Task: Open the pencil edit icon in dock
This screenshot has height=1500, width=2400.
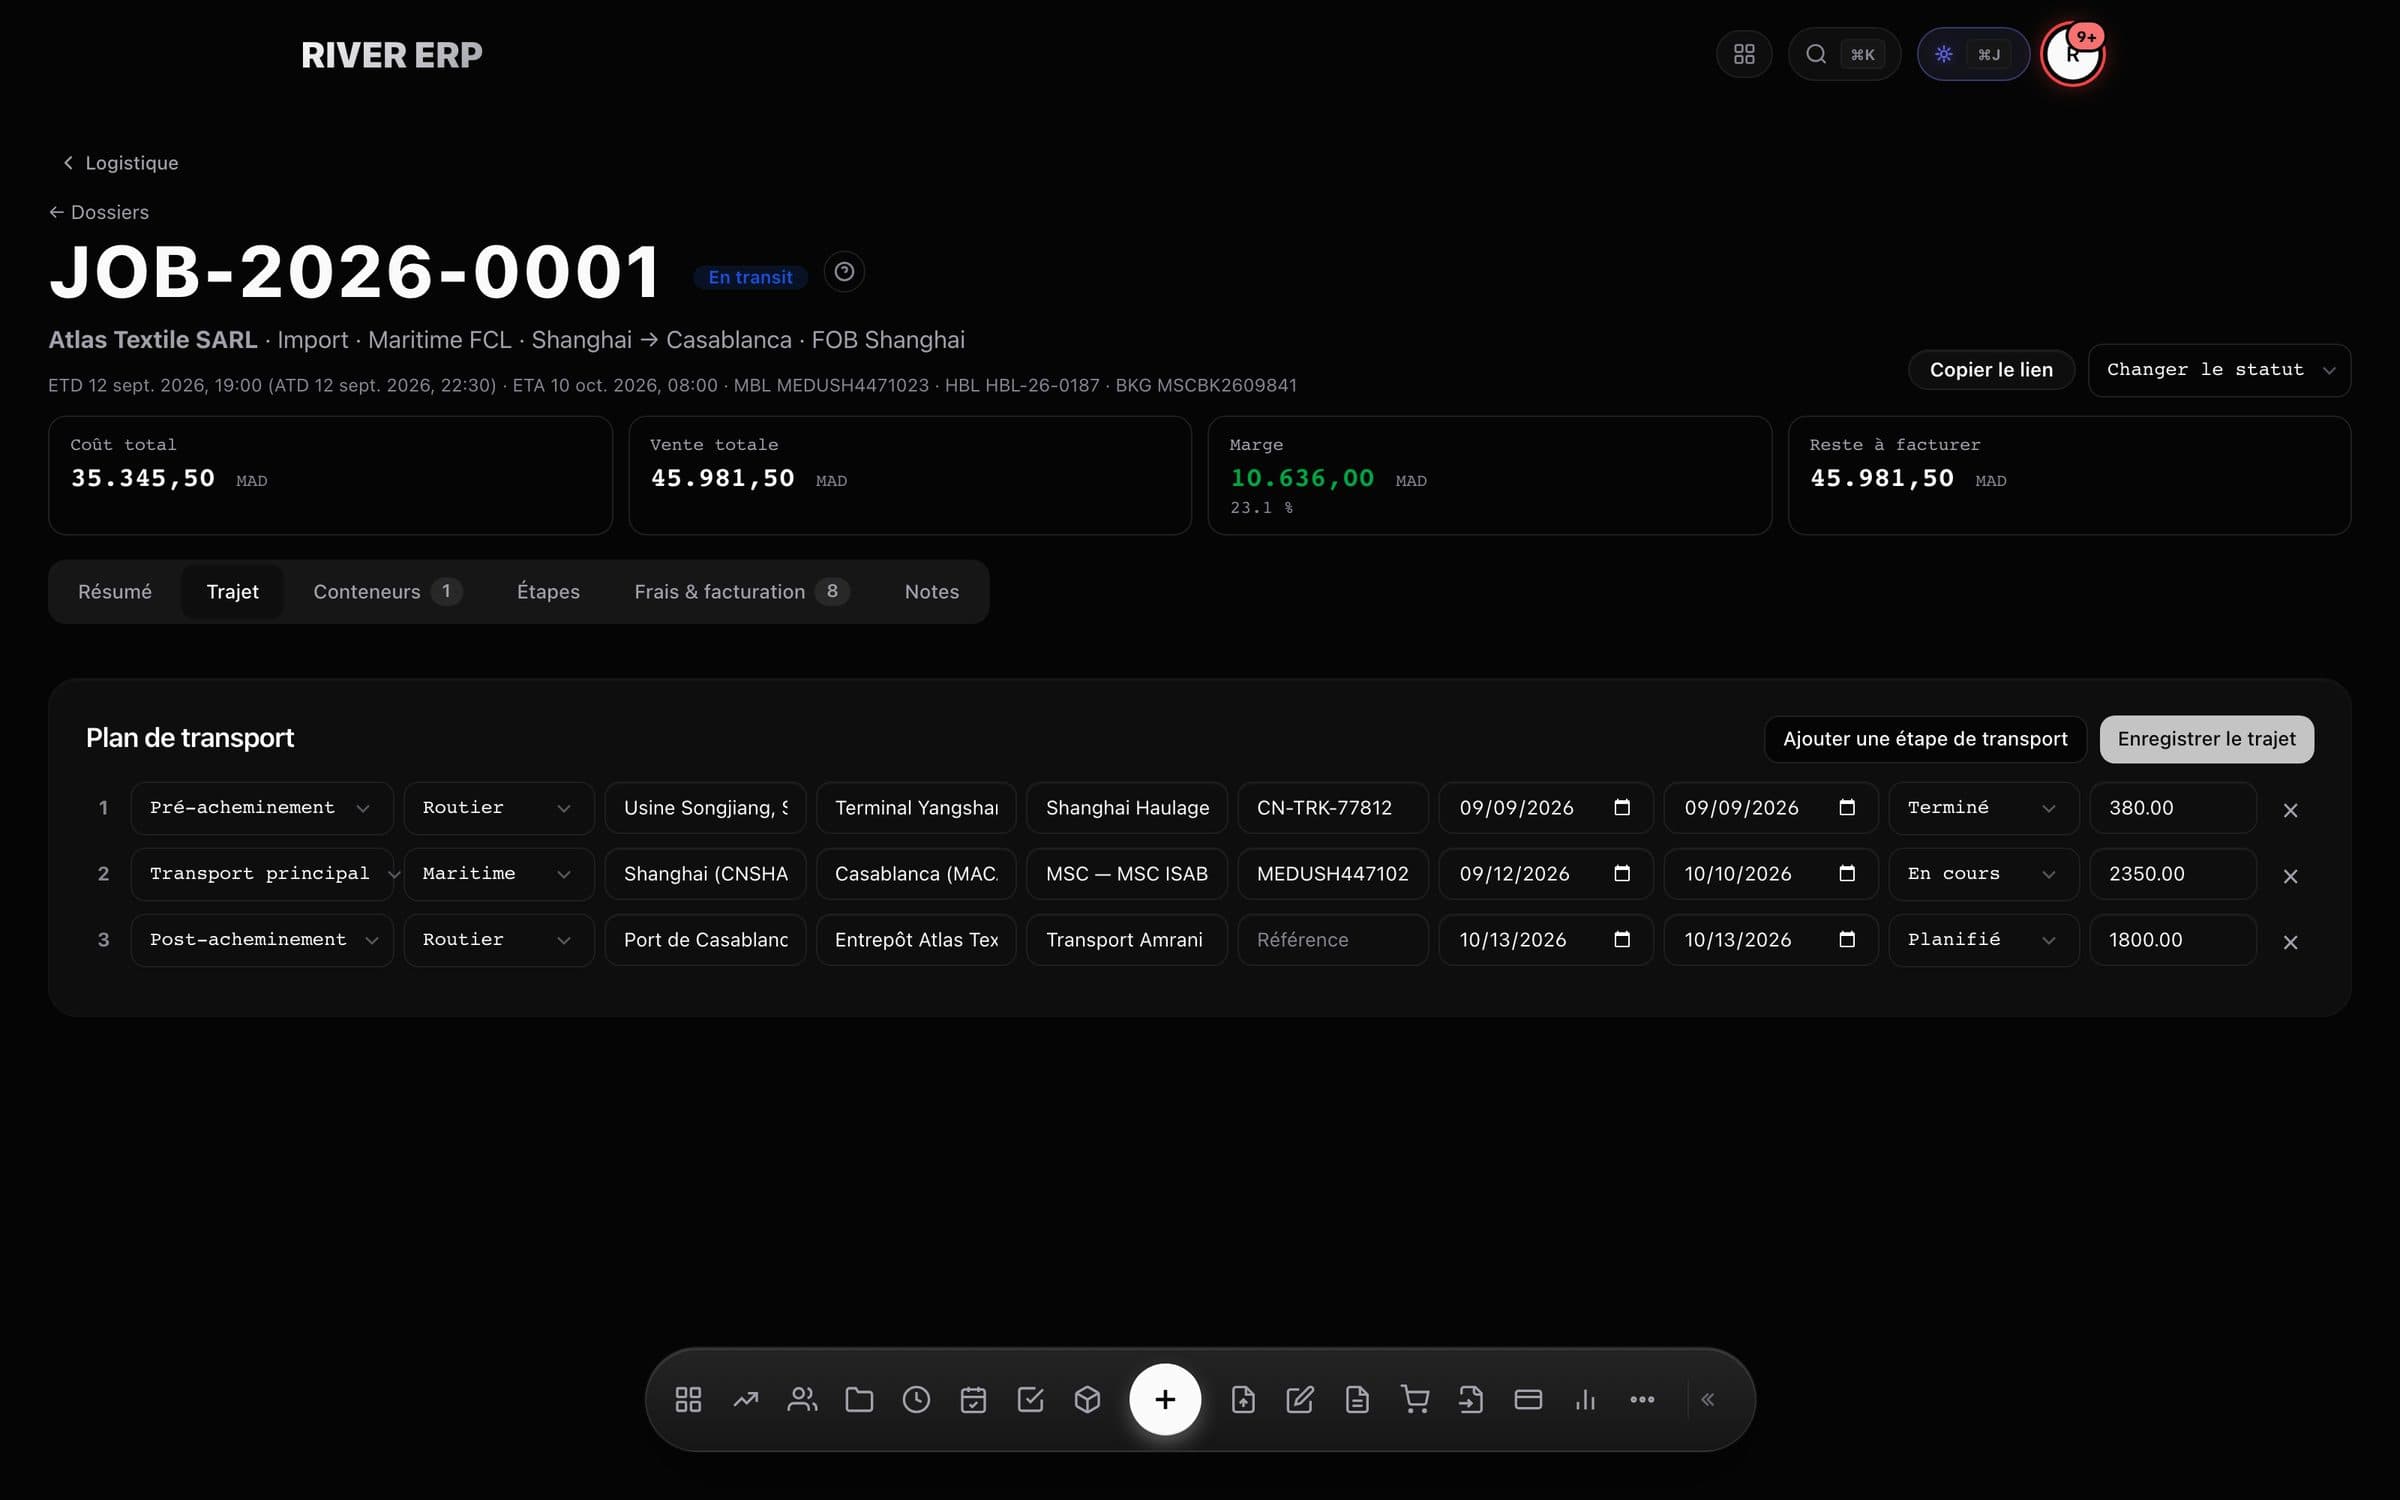Action: point(1300,1399)
